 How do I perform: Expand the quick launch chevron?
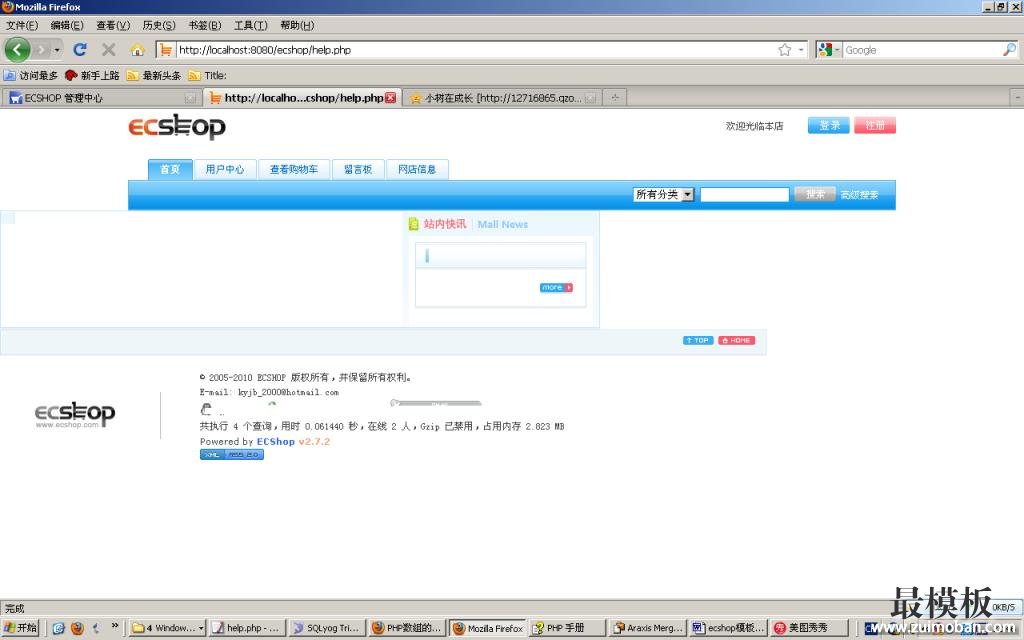point(115,626)
